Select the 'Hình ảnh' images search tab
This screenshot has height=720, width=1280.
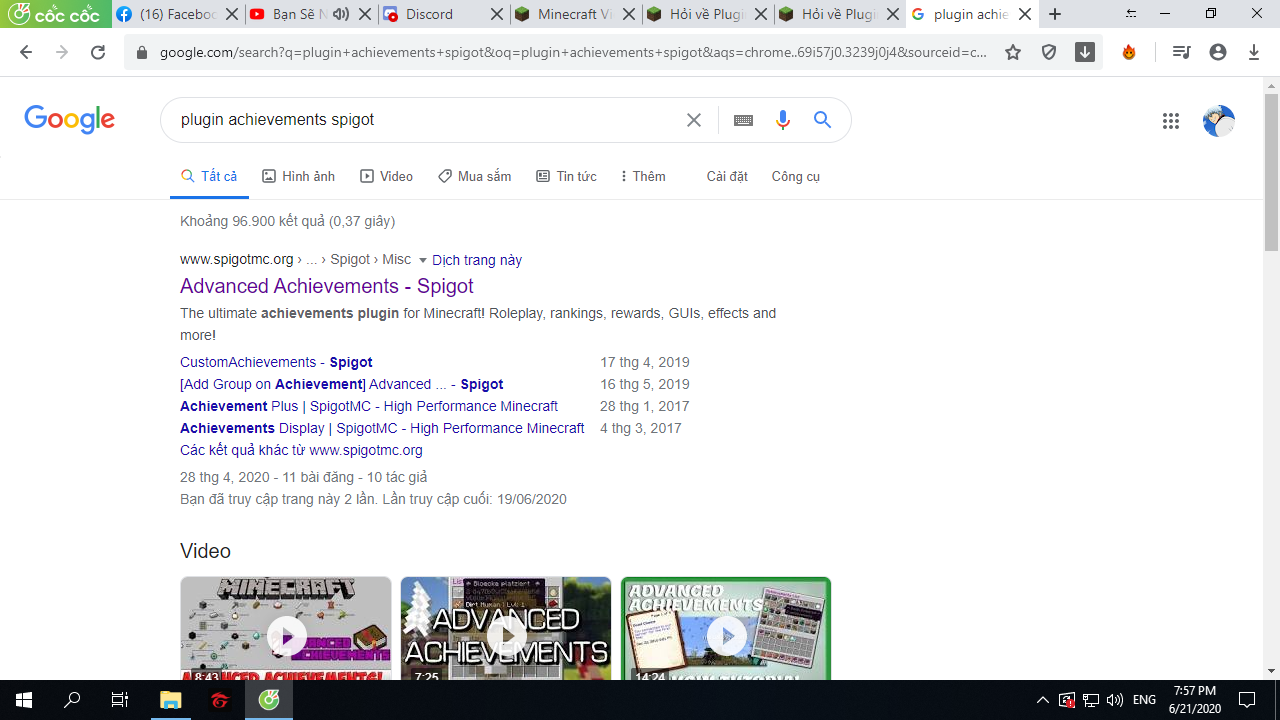[x=298, y=176]
